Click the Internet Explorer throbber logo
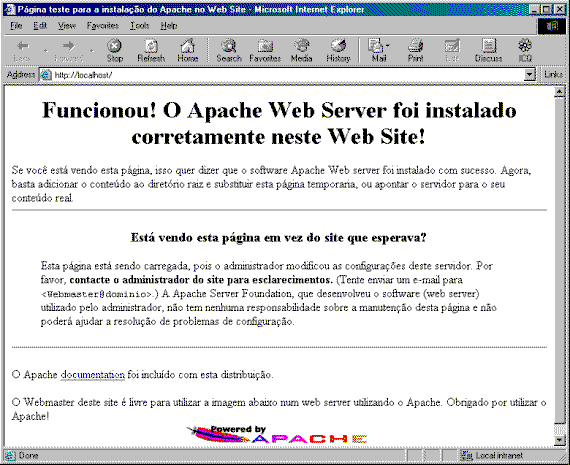The width and height of the screenshot is (570, 465). (x=551, y=26)
